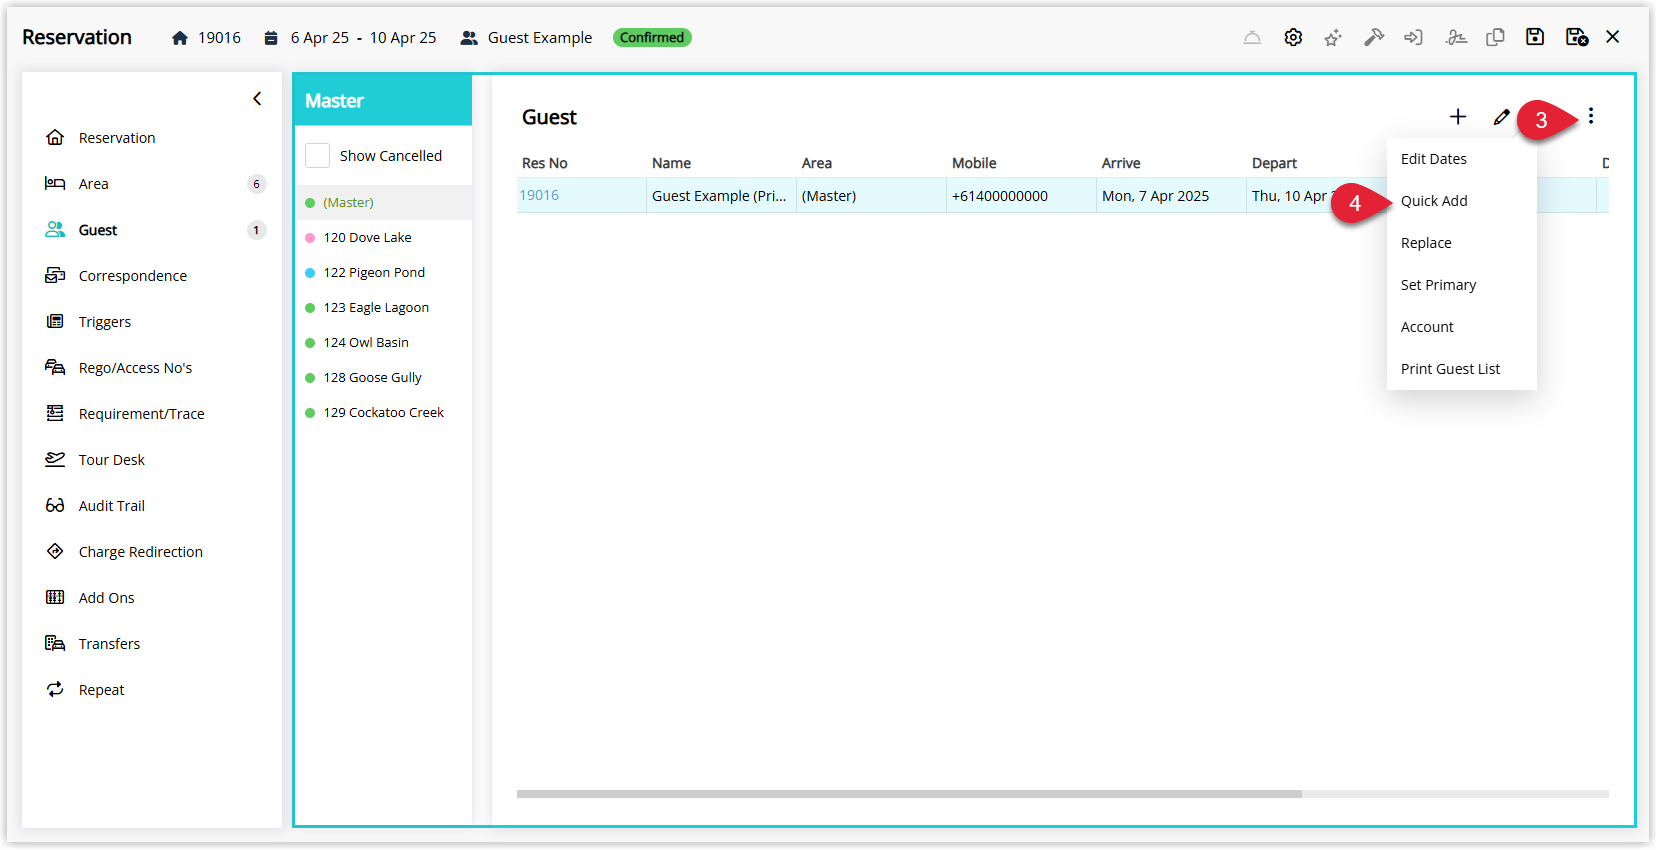Click the pencil edit icon for Guest

point(1501,117)
